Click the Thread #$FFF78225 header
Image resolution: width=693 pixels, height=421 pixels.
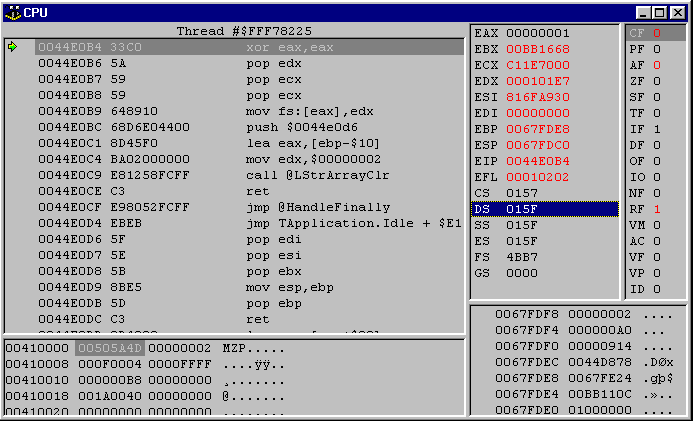point(235,31)
